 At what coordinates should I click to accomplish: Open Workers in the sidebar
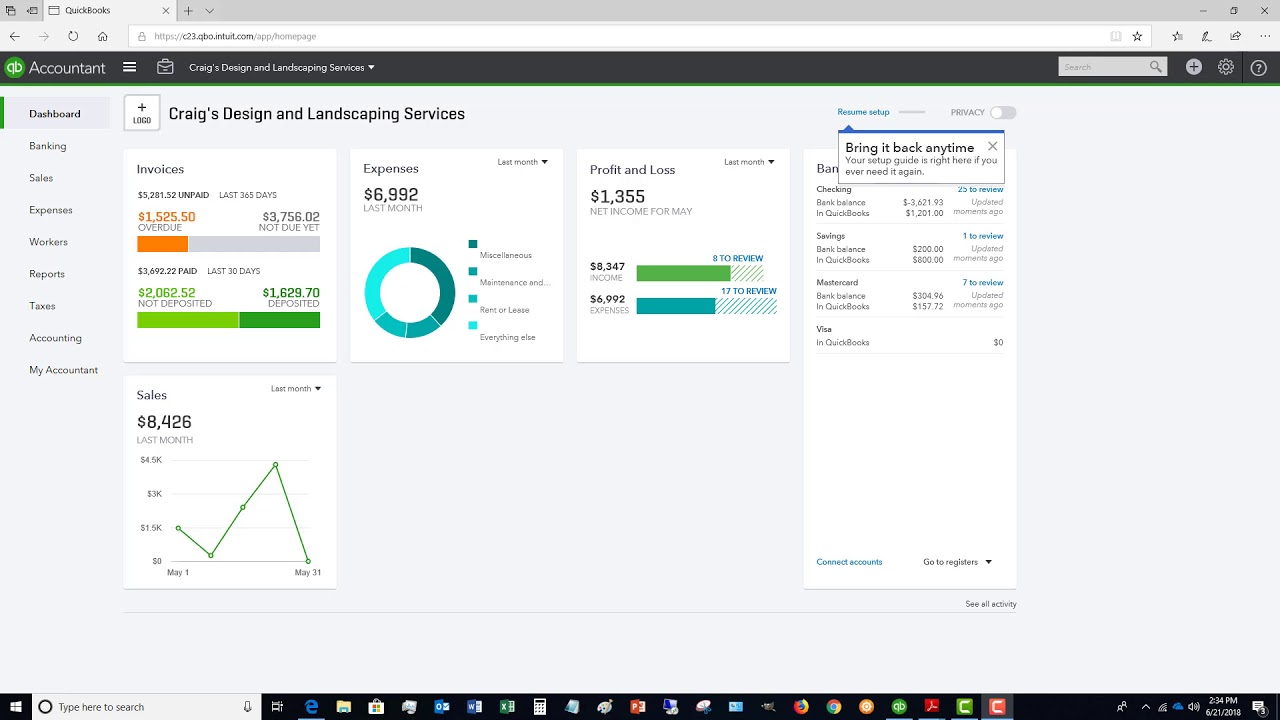pyautogui.click(x=49, y=242)
